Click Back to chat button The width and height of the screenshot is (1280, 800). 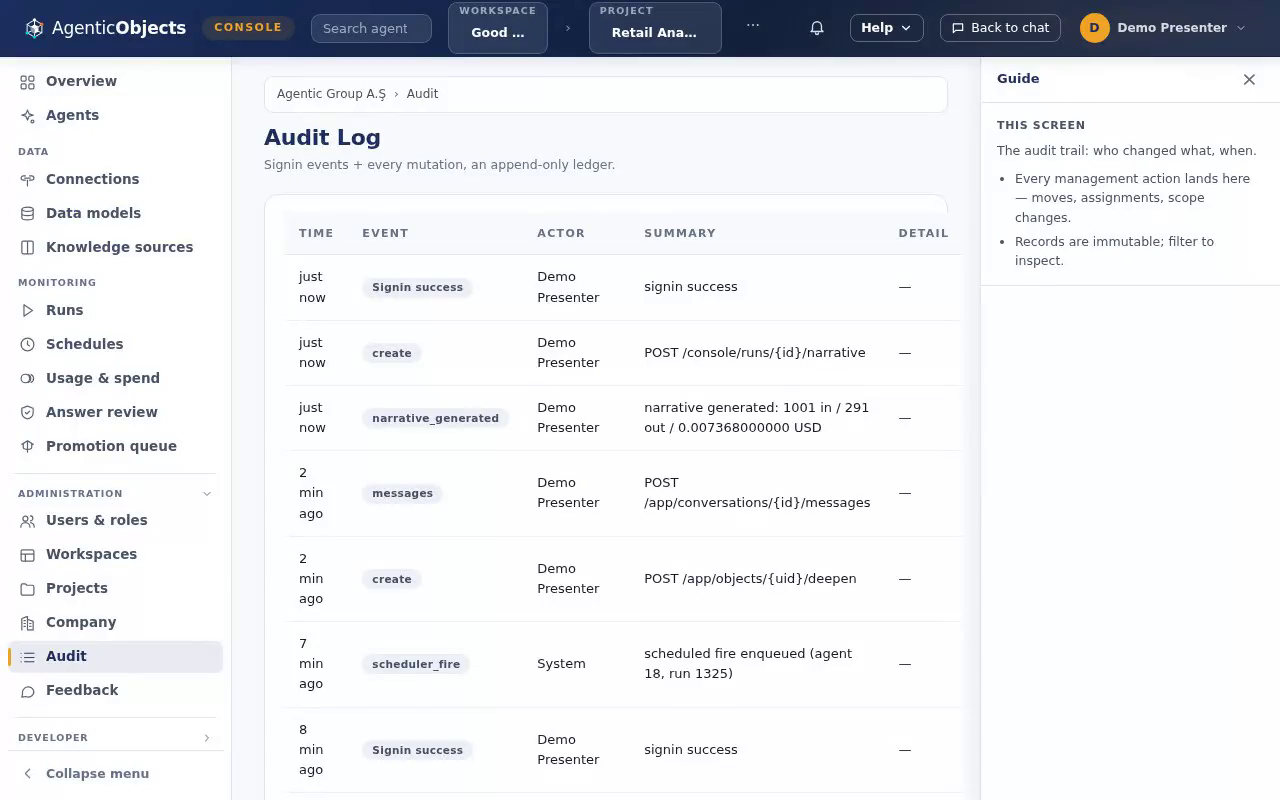click(x=1000, y=28)
